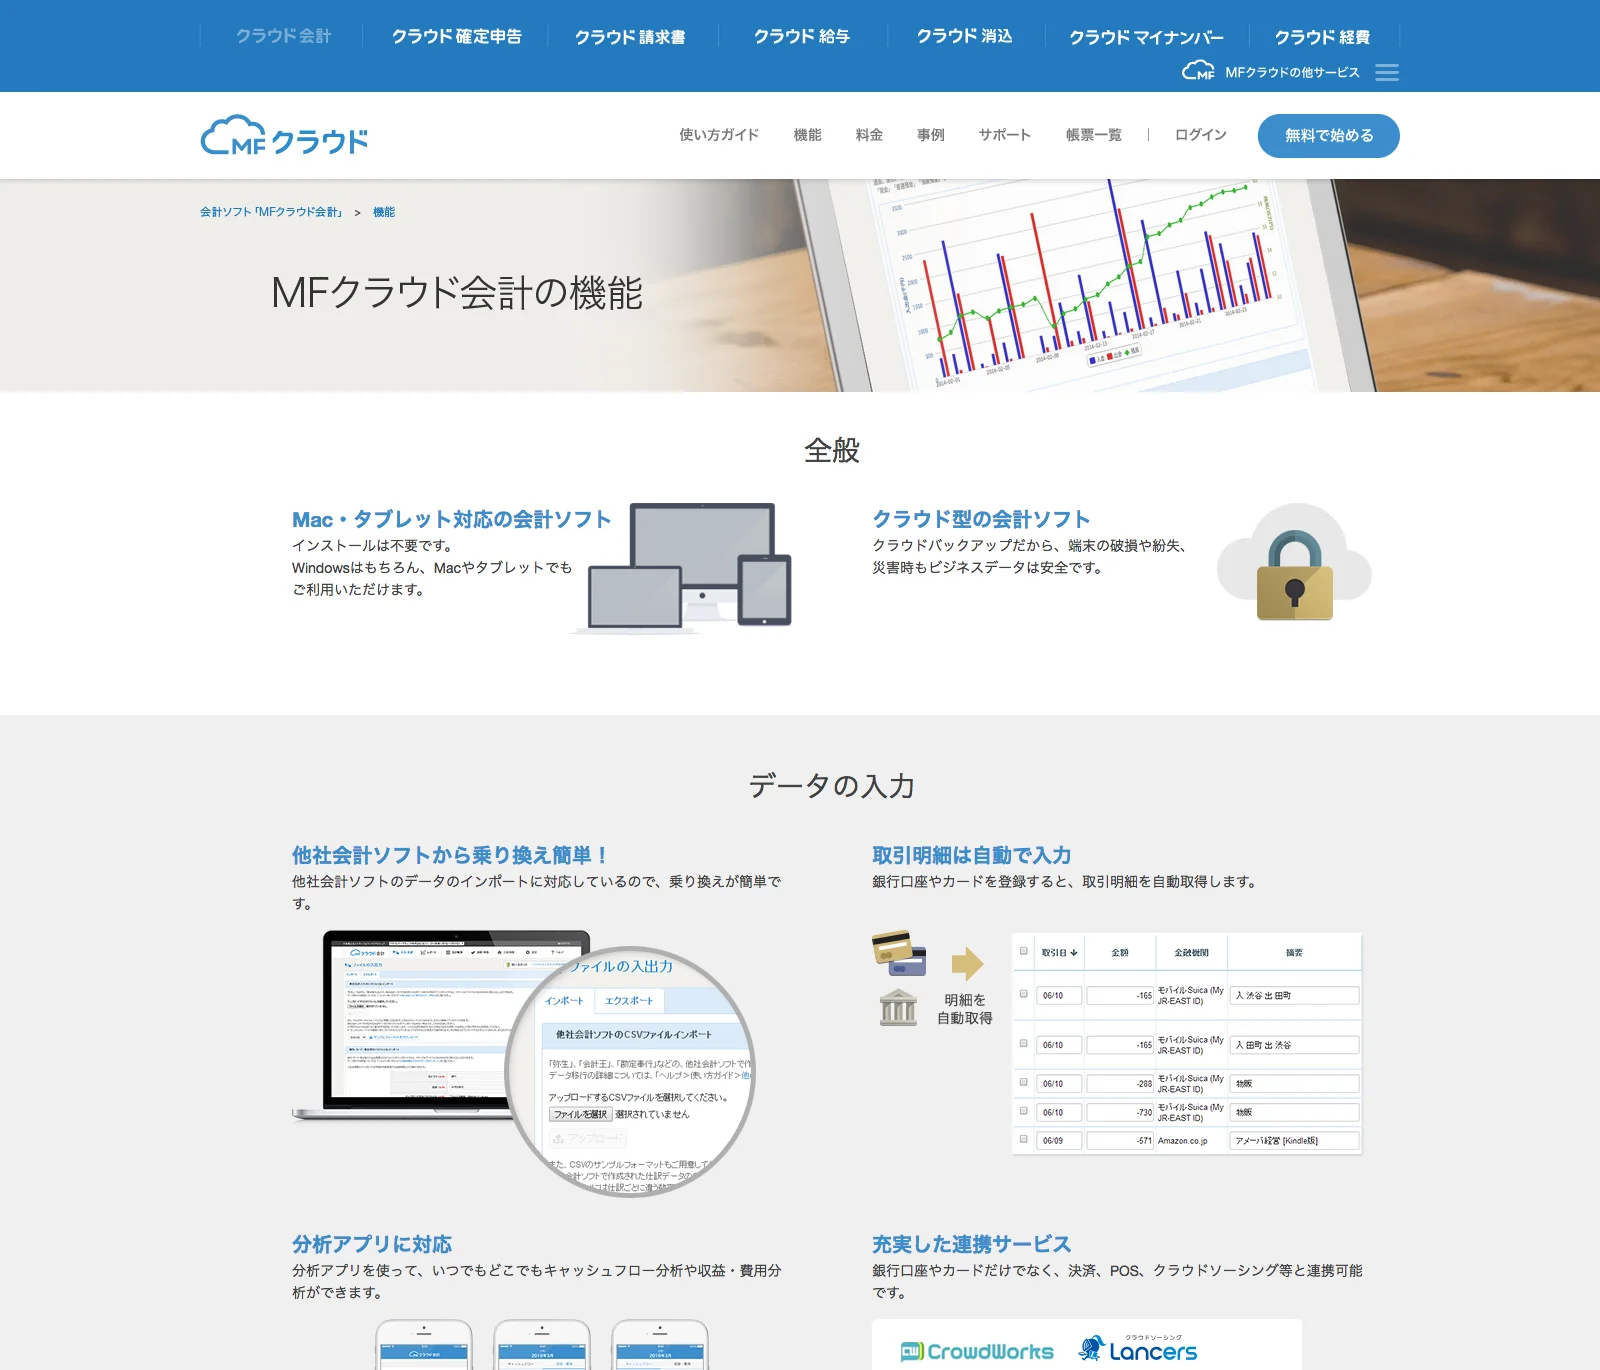Click the 金額 column header
The width and height of the screenshot is (1600, 1370).
click(1120, 953)
